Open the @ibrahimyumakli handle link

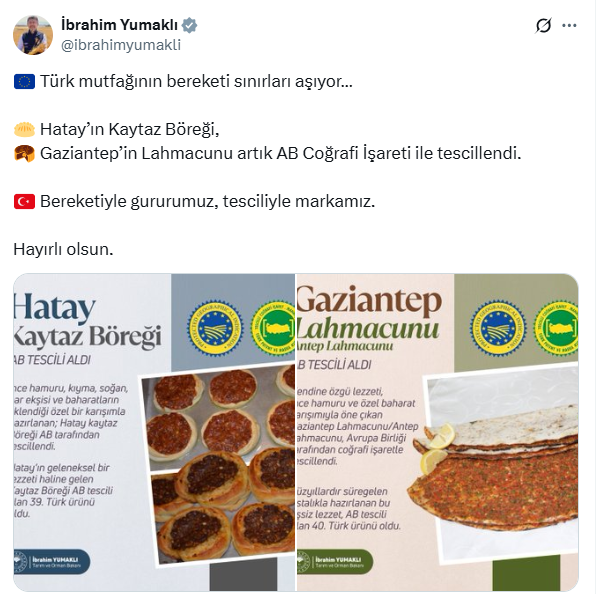pos(121,45)
